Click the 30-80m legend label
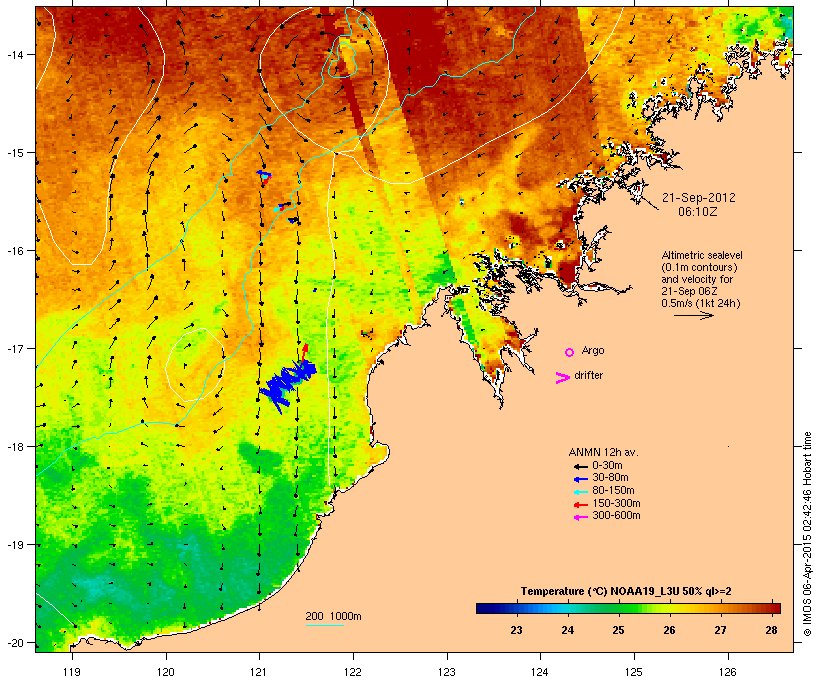Image resolution: width=820 pixels, height=680 pixels. [x=610, y=478]
